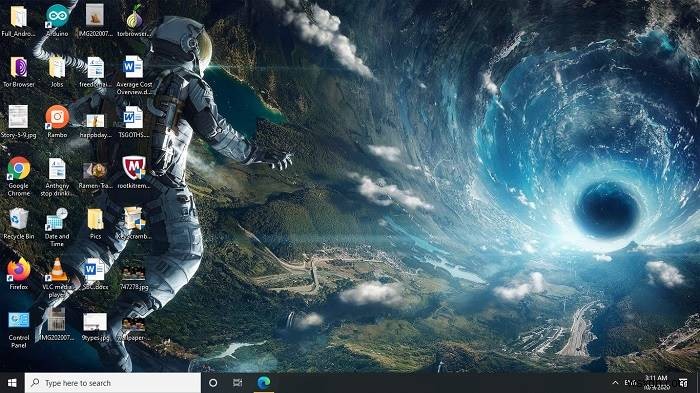Open Cortana circle button on taskbar
700x393 pixels.
pos(213,383)
